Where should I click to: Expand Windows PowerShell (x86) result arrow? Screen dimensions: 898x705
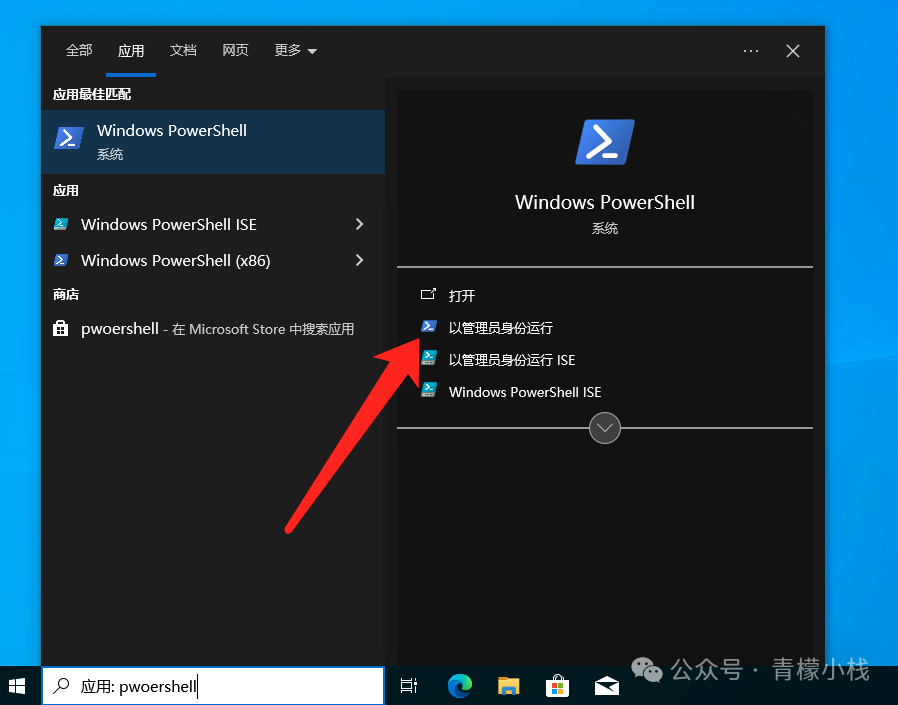click(359, 261)
